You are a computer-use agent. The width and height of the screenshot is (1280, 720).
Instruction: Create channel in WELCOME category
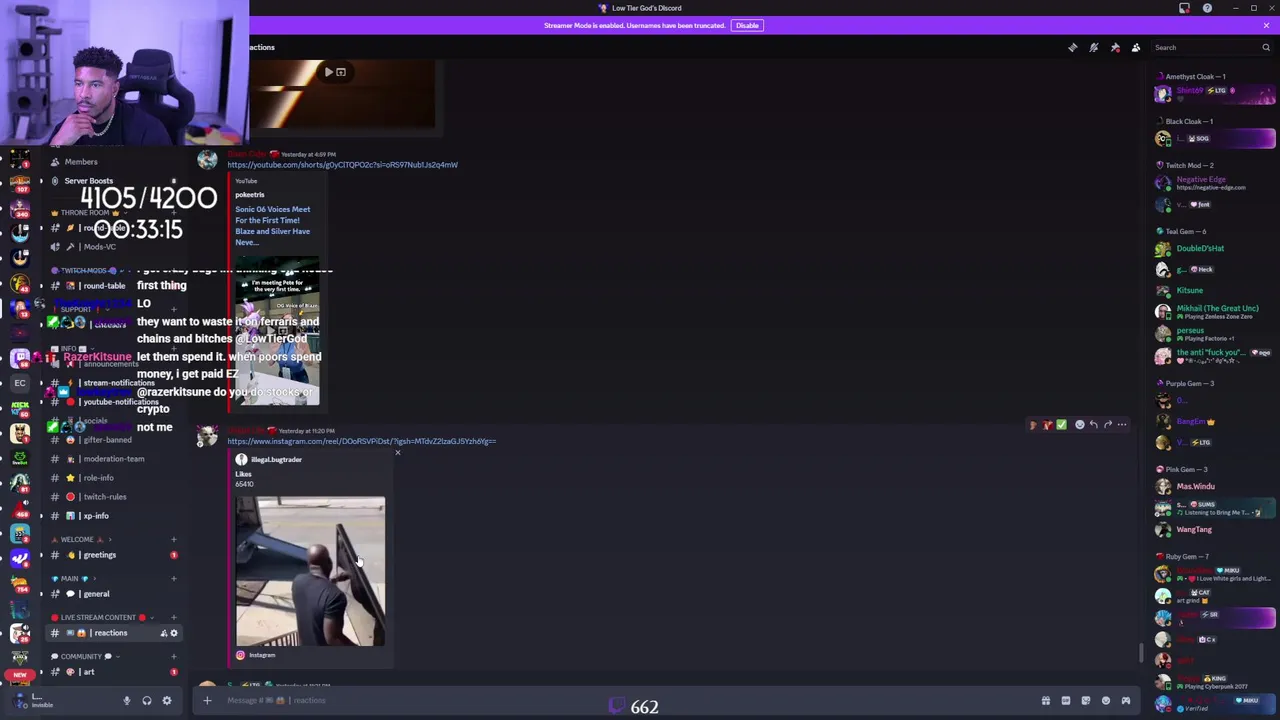point(173,539)
